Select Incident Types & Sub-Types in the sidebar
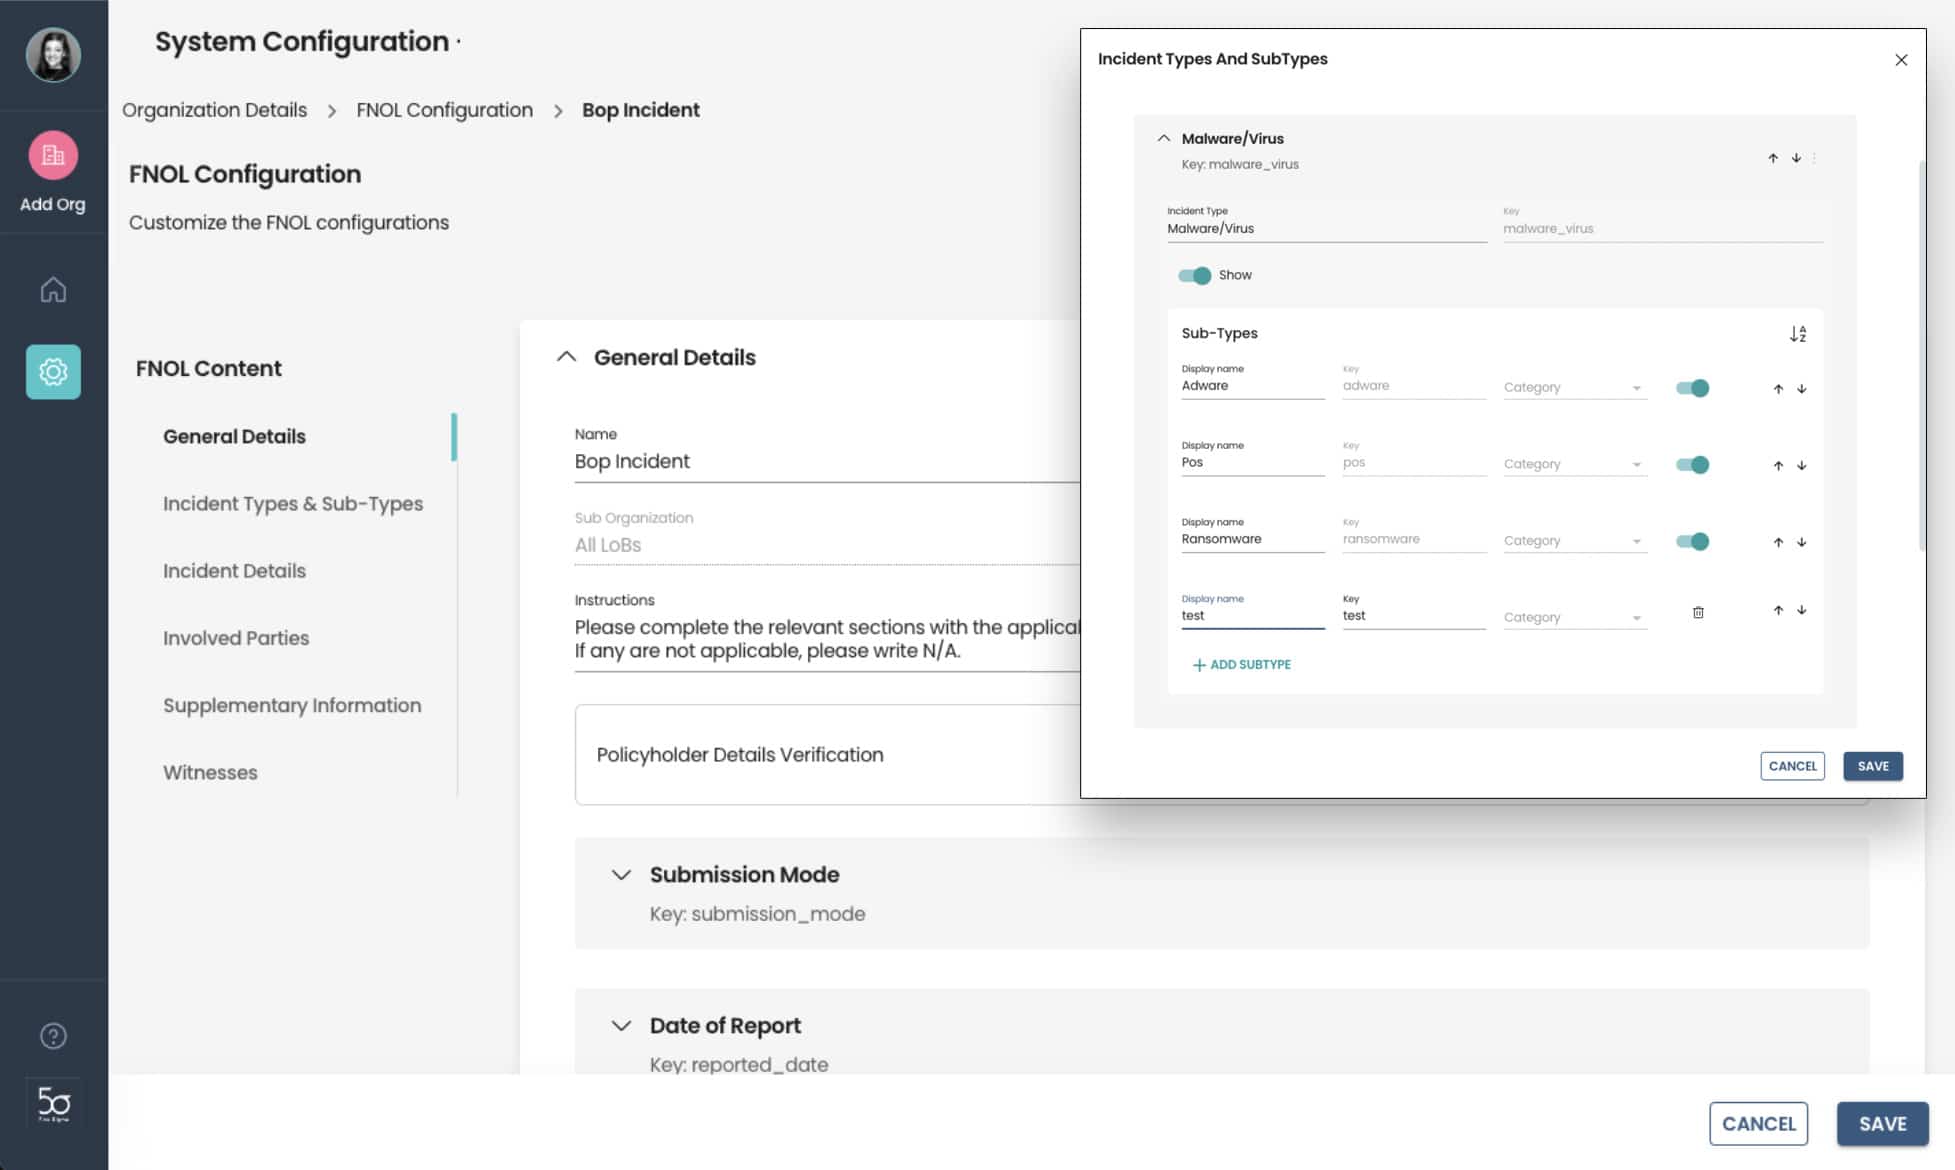This screenshot has height=1170, width=1955. tap(292, 504)
